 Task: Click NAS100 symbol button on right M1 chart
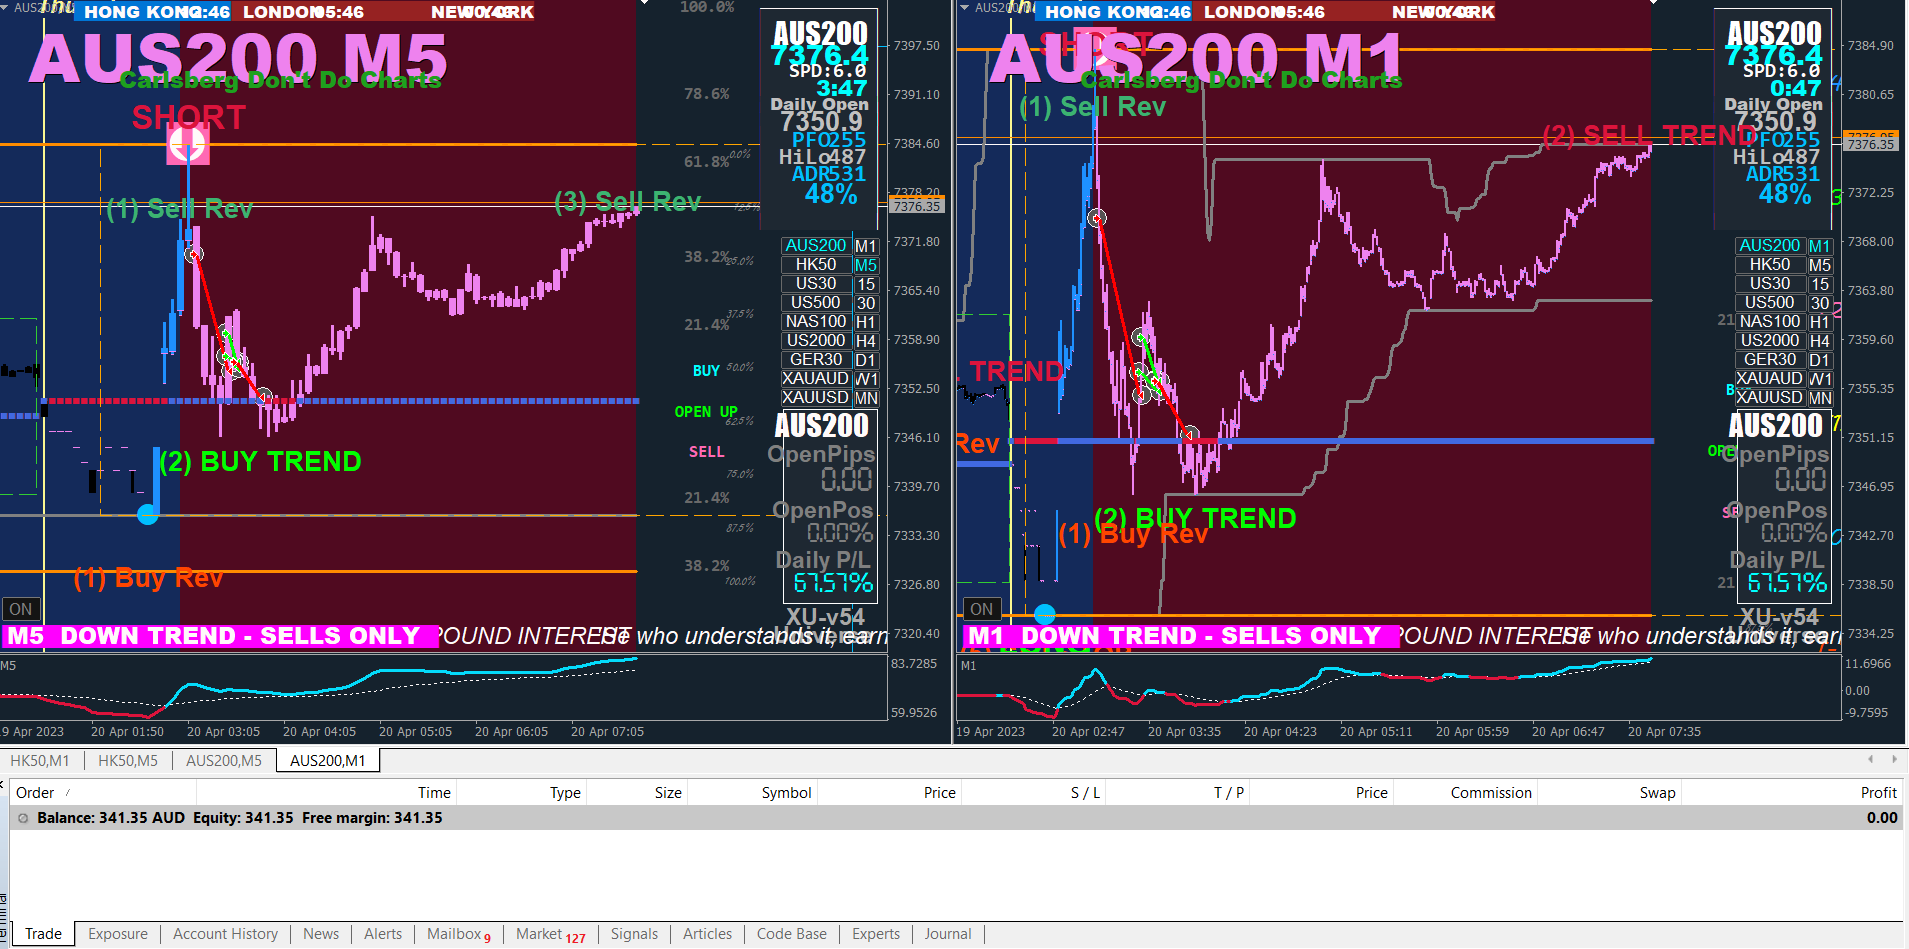pos(1770,322)
